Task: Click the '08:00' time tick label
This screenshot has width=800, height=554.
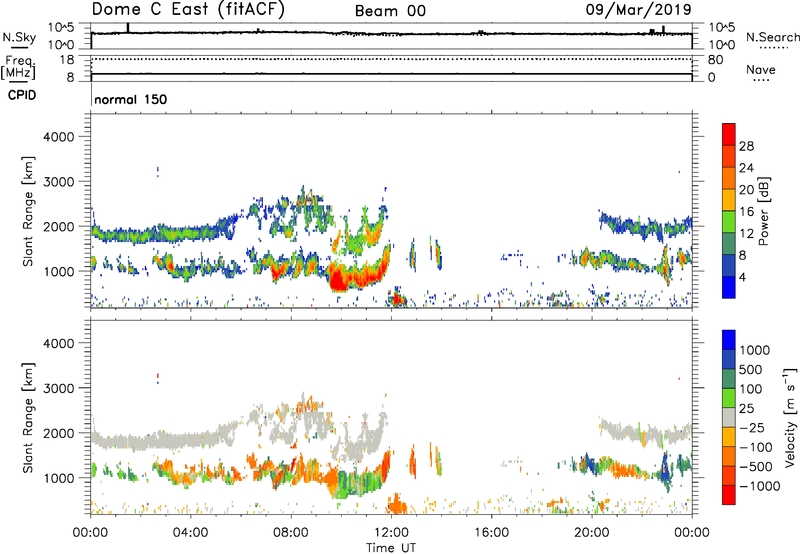Action: (291, 533)
